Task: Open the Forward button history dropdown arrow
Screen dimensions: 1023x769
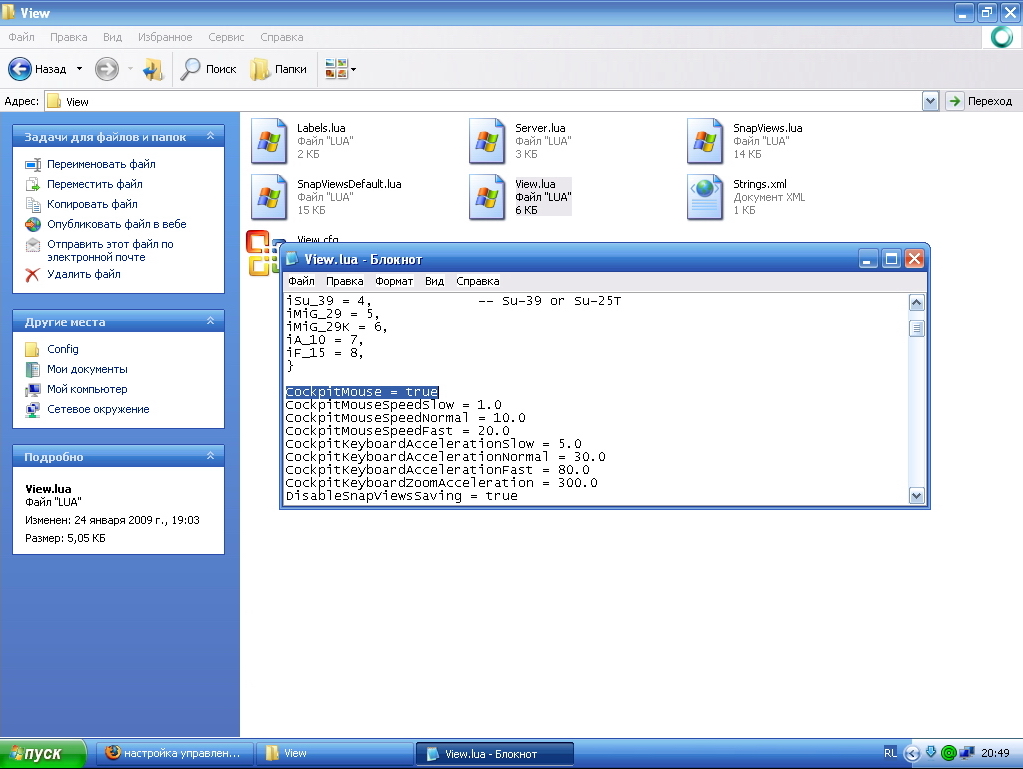Action: pyautogui.click(x=130, y=69)
